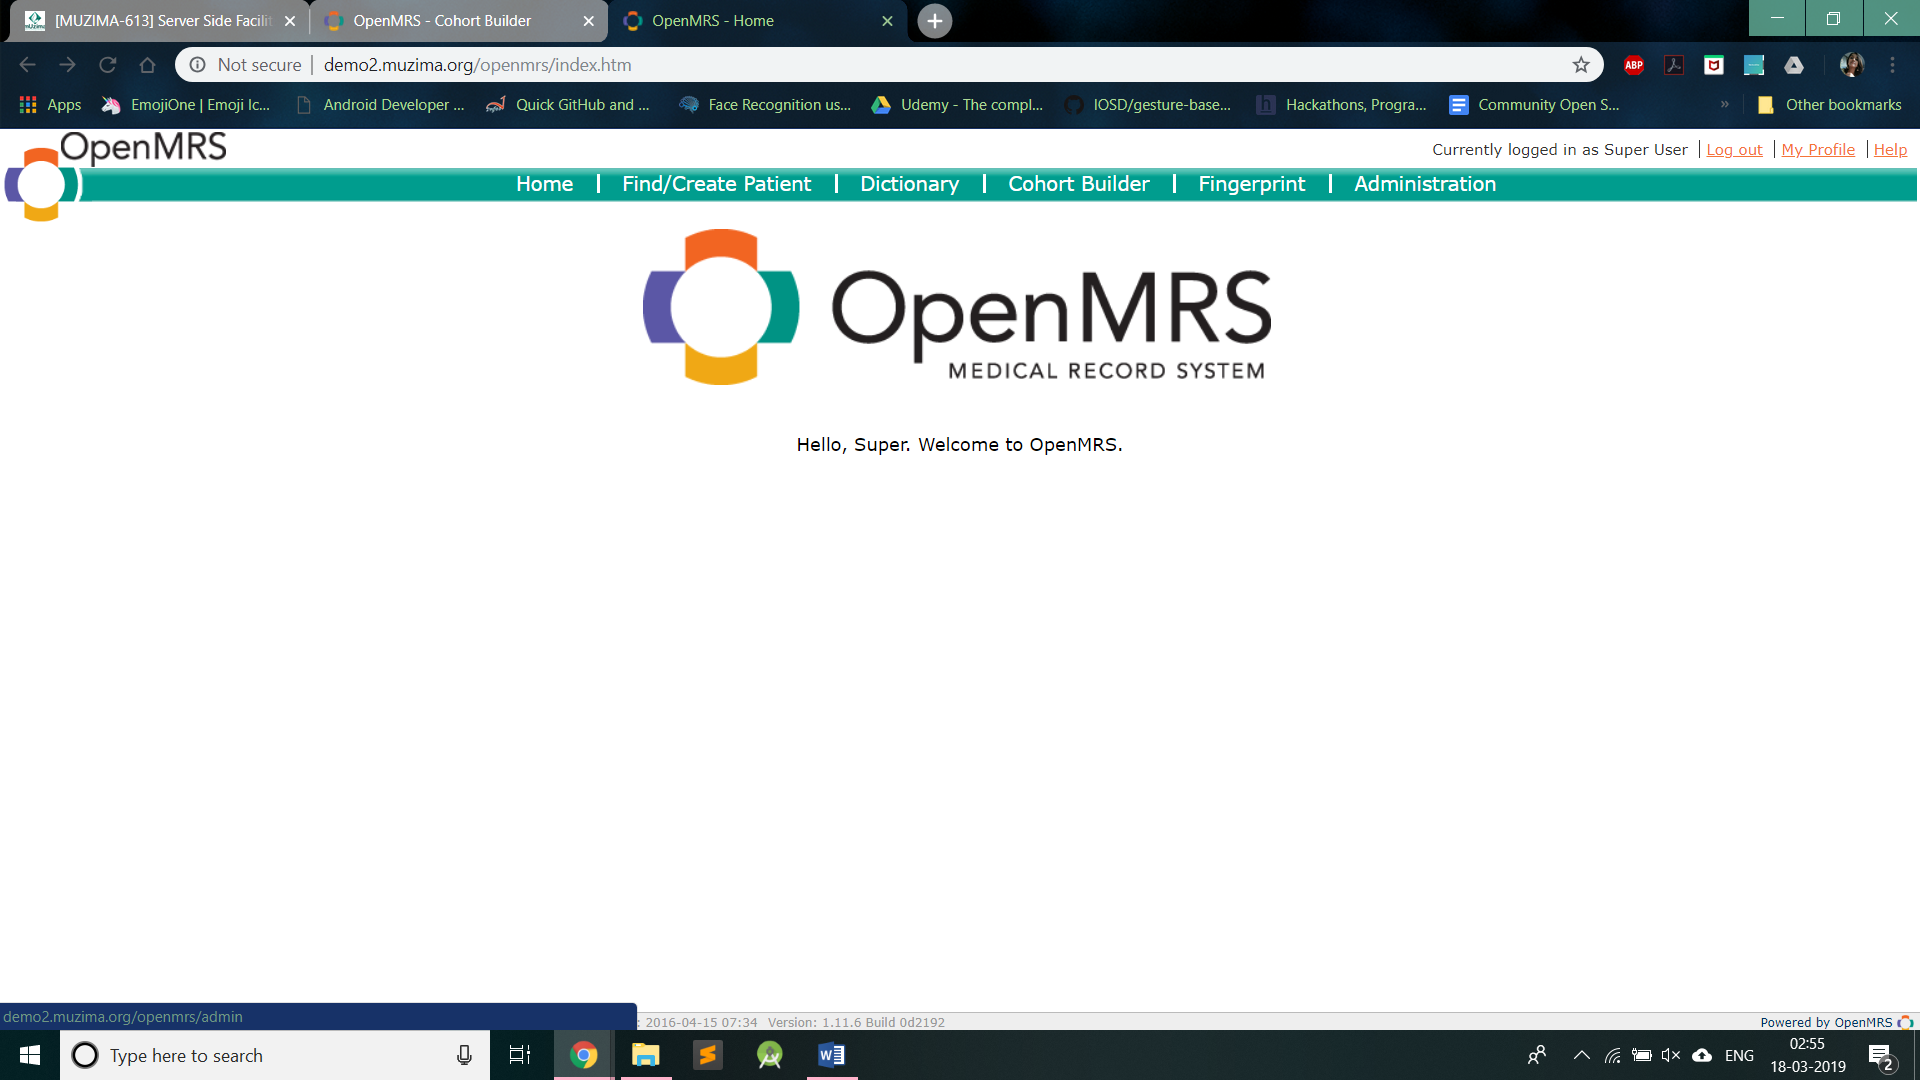Open the Administration page

coord(1425,184)
